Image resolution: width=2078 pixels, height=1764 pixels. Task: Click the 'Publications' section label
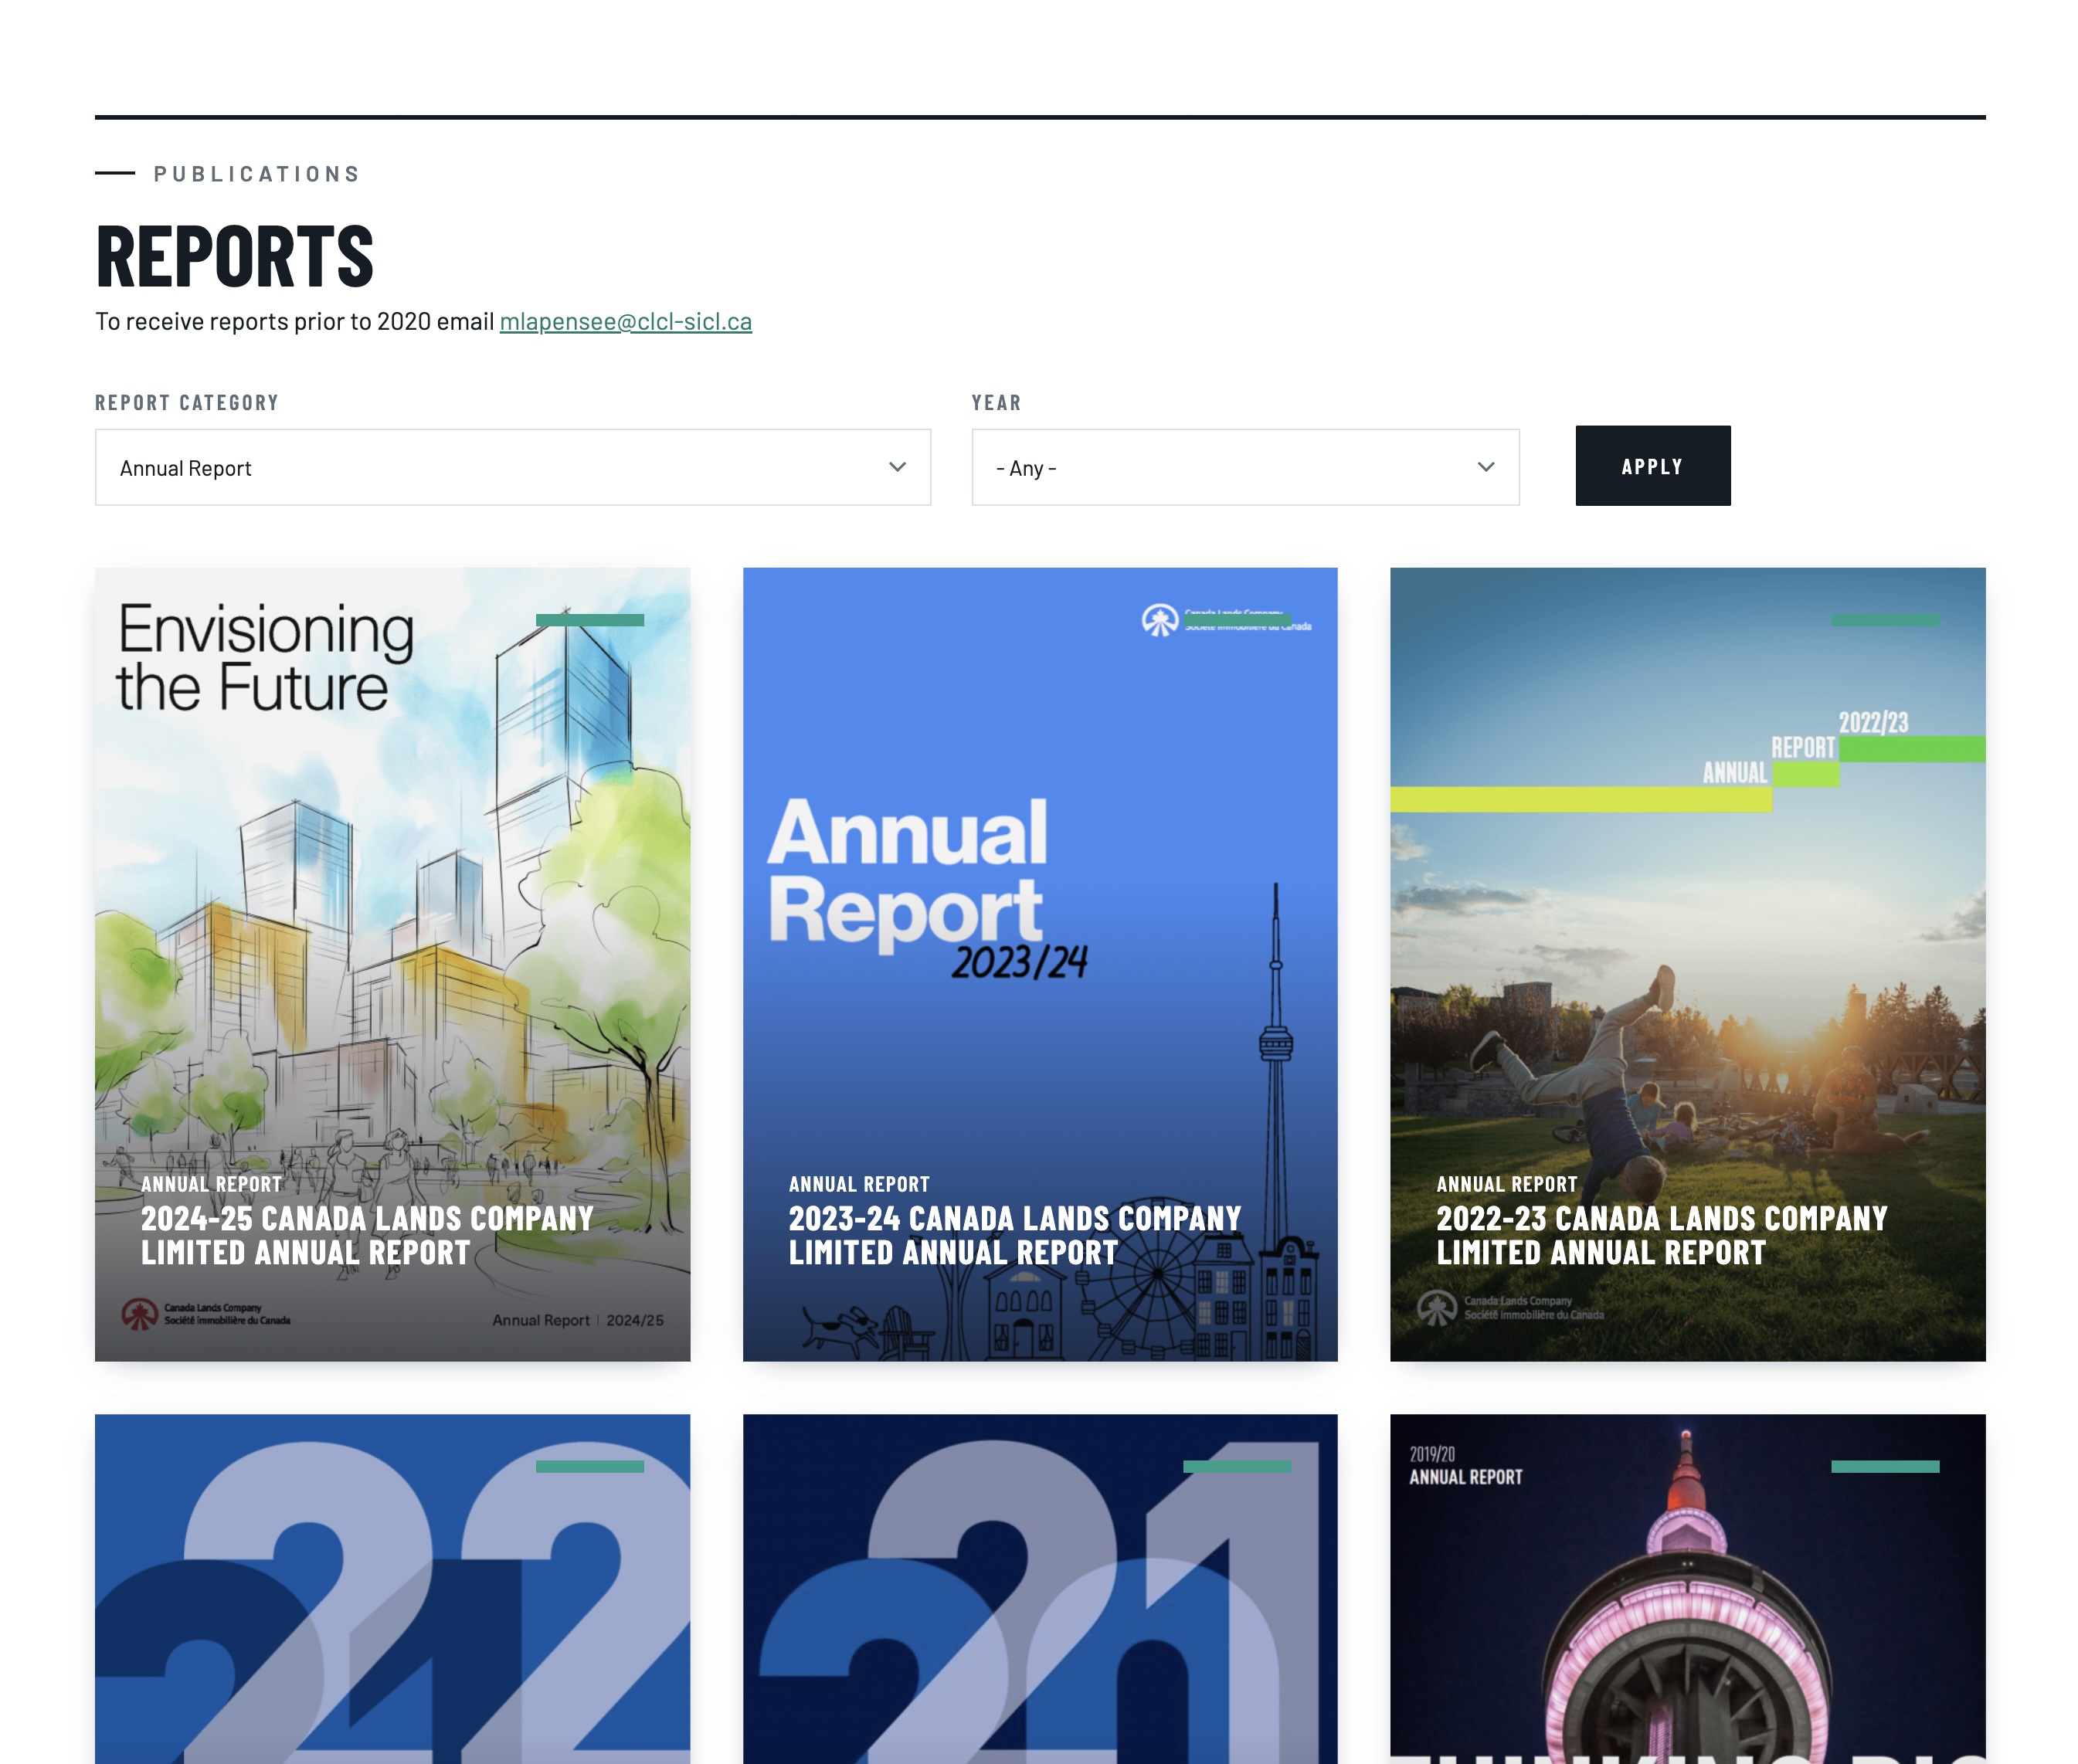click(x=257, y=174)
